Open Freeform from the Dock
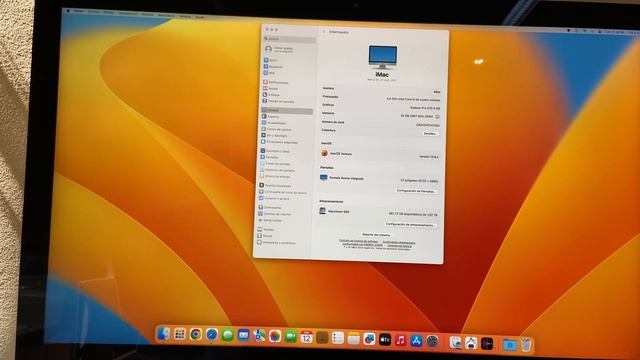This screenshot has width=640, height=360. 369,338
